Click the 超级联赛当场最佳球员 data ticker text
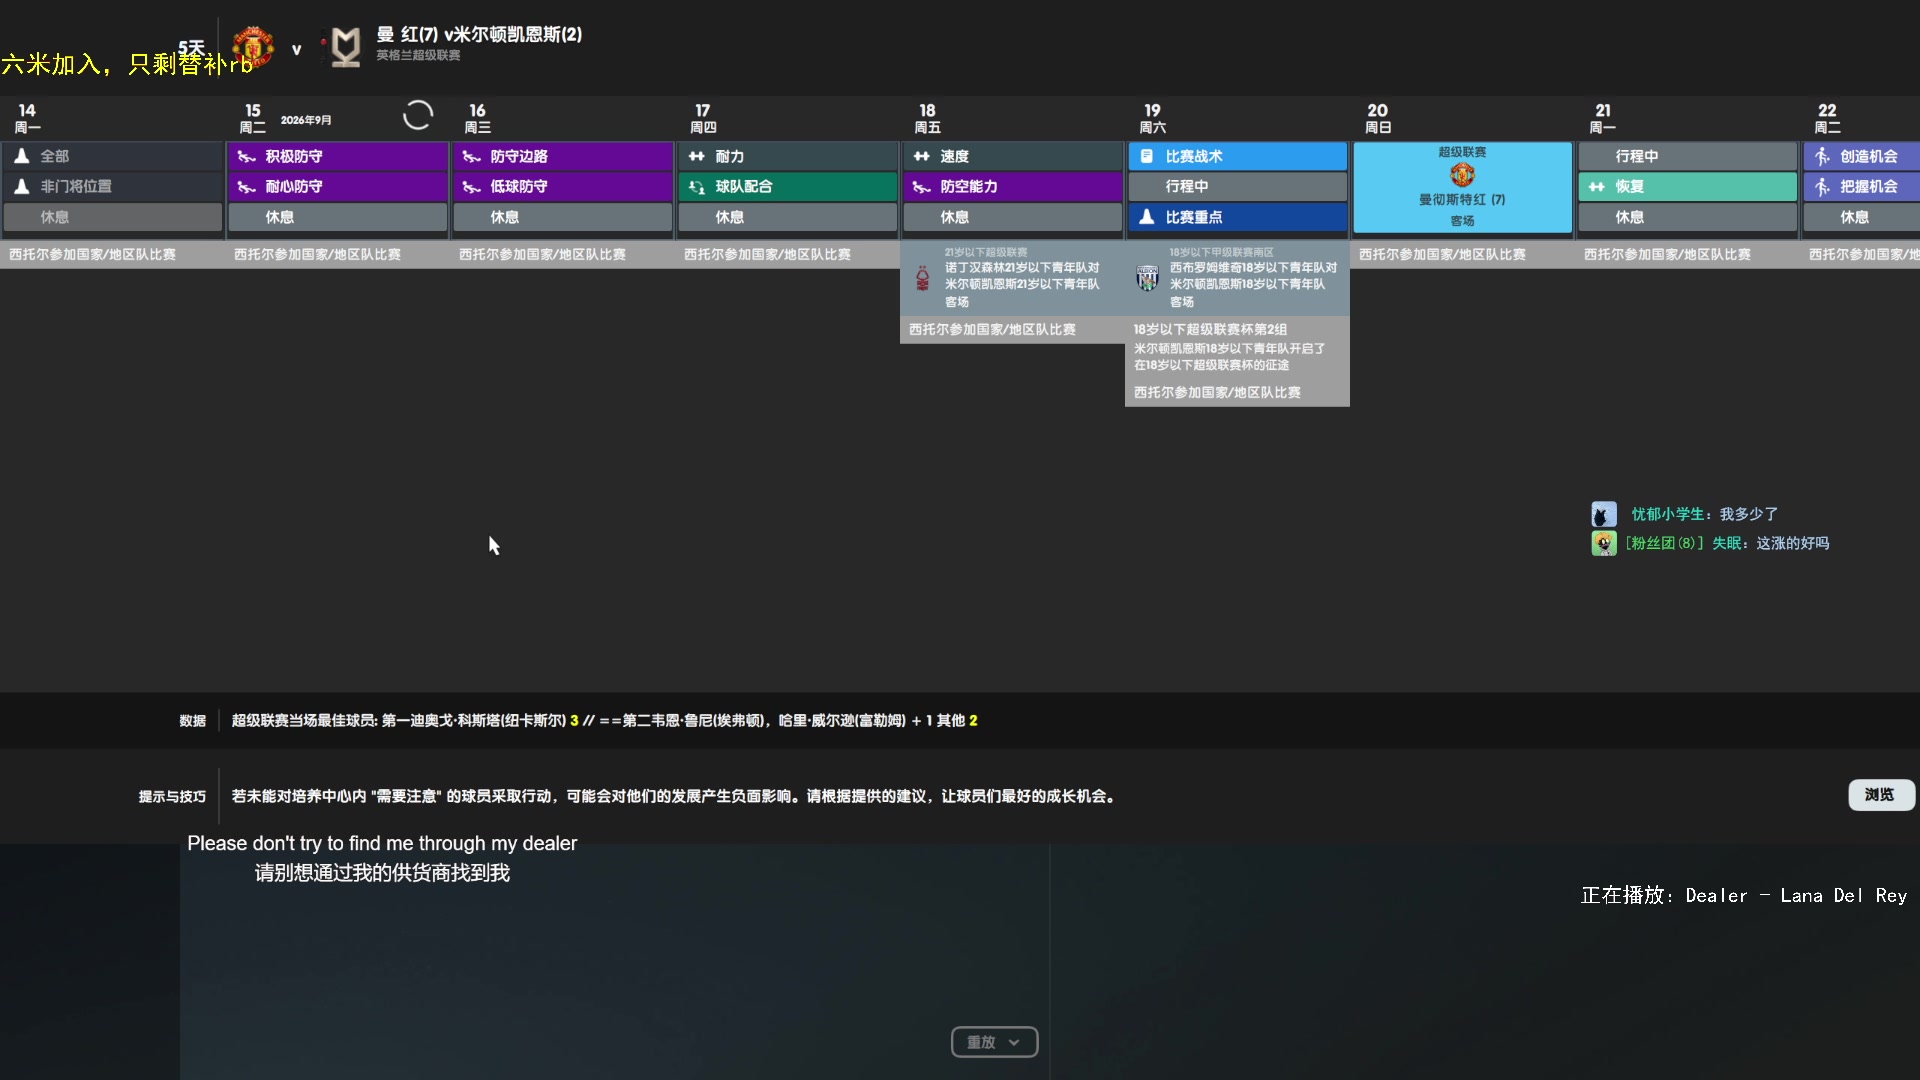1920x1080 pixels. (x=604, y=721)
